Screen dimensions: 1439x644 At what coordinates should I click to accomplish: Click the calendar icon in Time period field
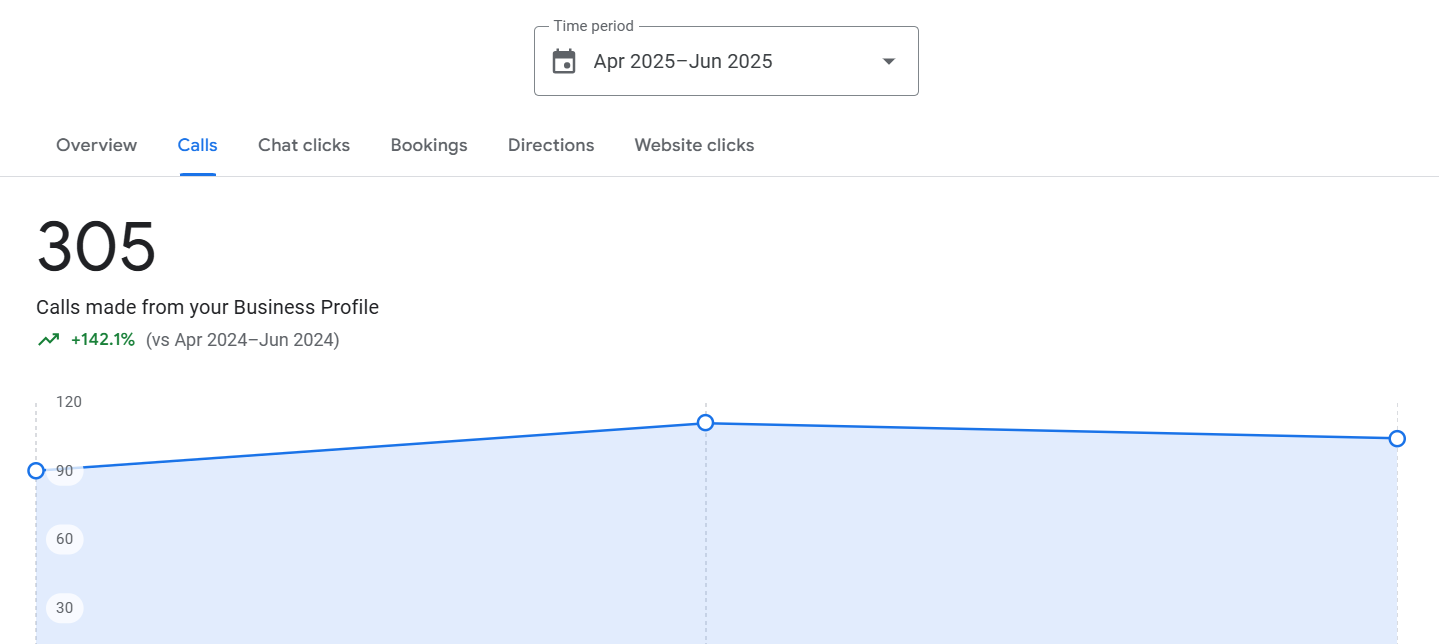point(564,62)
